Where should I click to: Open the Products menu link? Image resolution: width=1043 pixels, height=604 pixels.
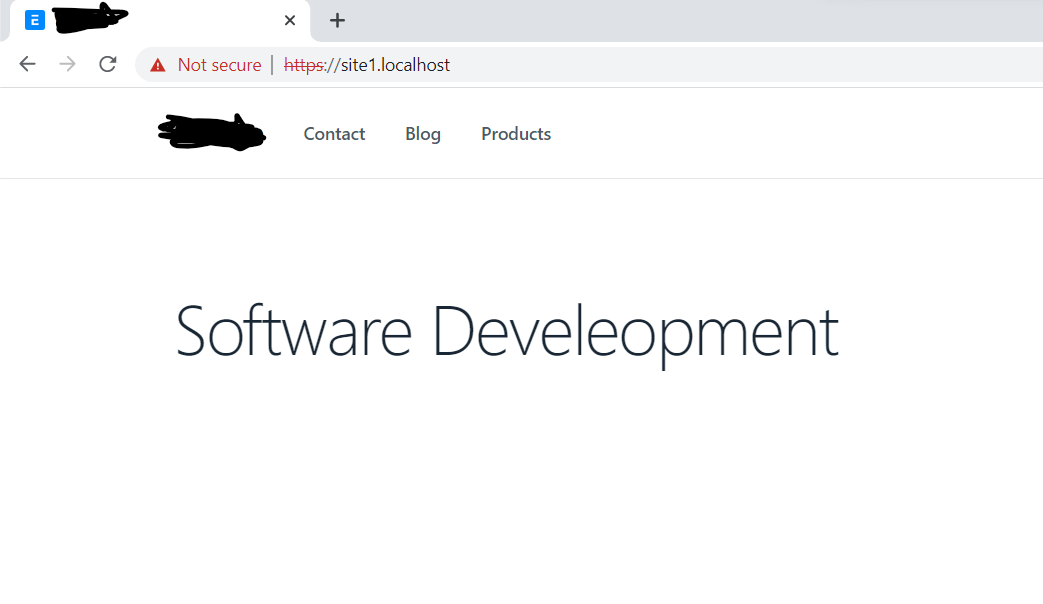516,134
